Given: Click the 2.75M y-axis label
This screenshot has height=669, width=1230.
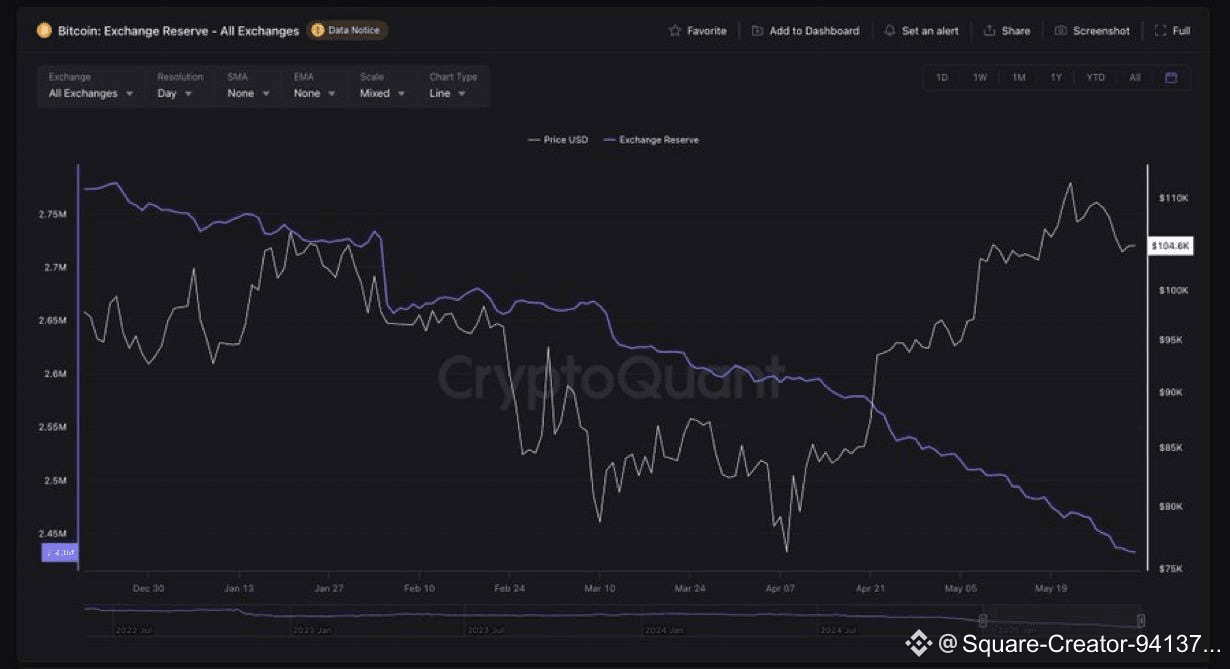Looking at the screenshot, I should (x=53, y=215).
